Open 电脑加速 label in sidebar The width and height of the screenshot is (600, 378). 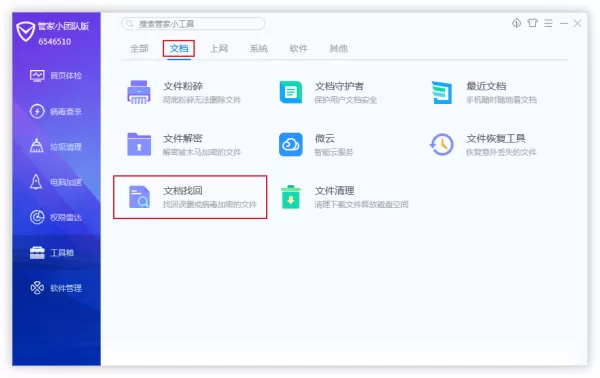coord(66,182)
